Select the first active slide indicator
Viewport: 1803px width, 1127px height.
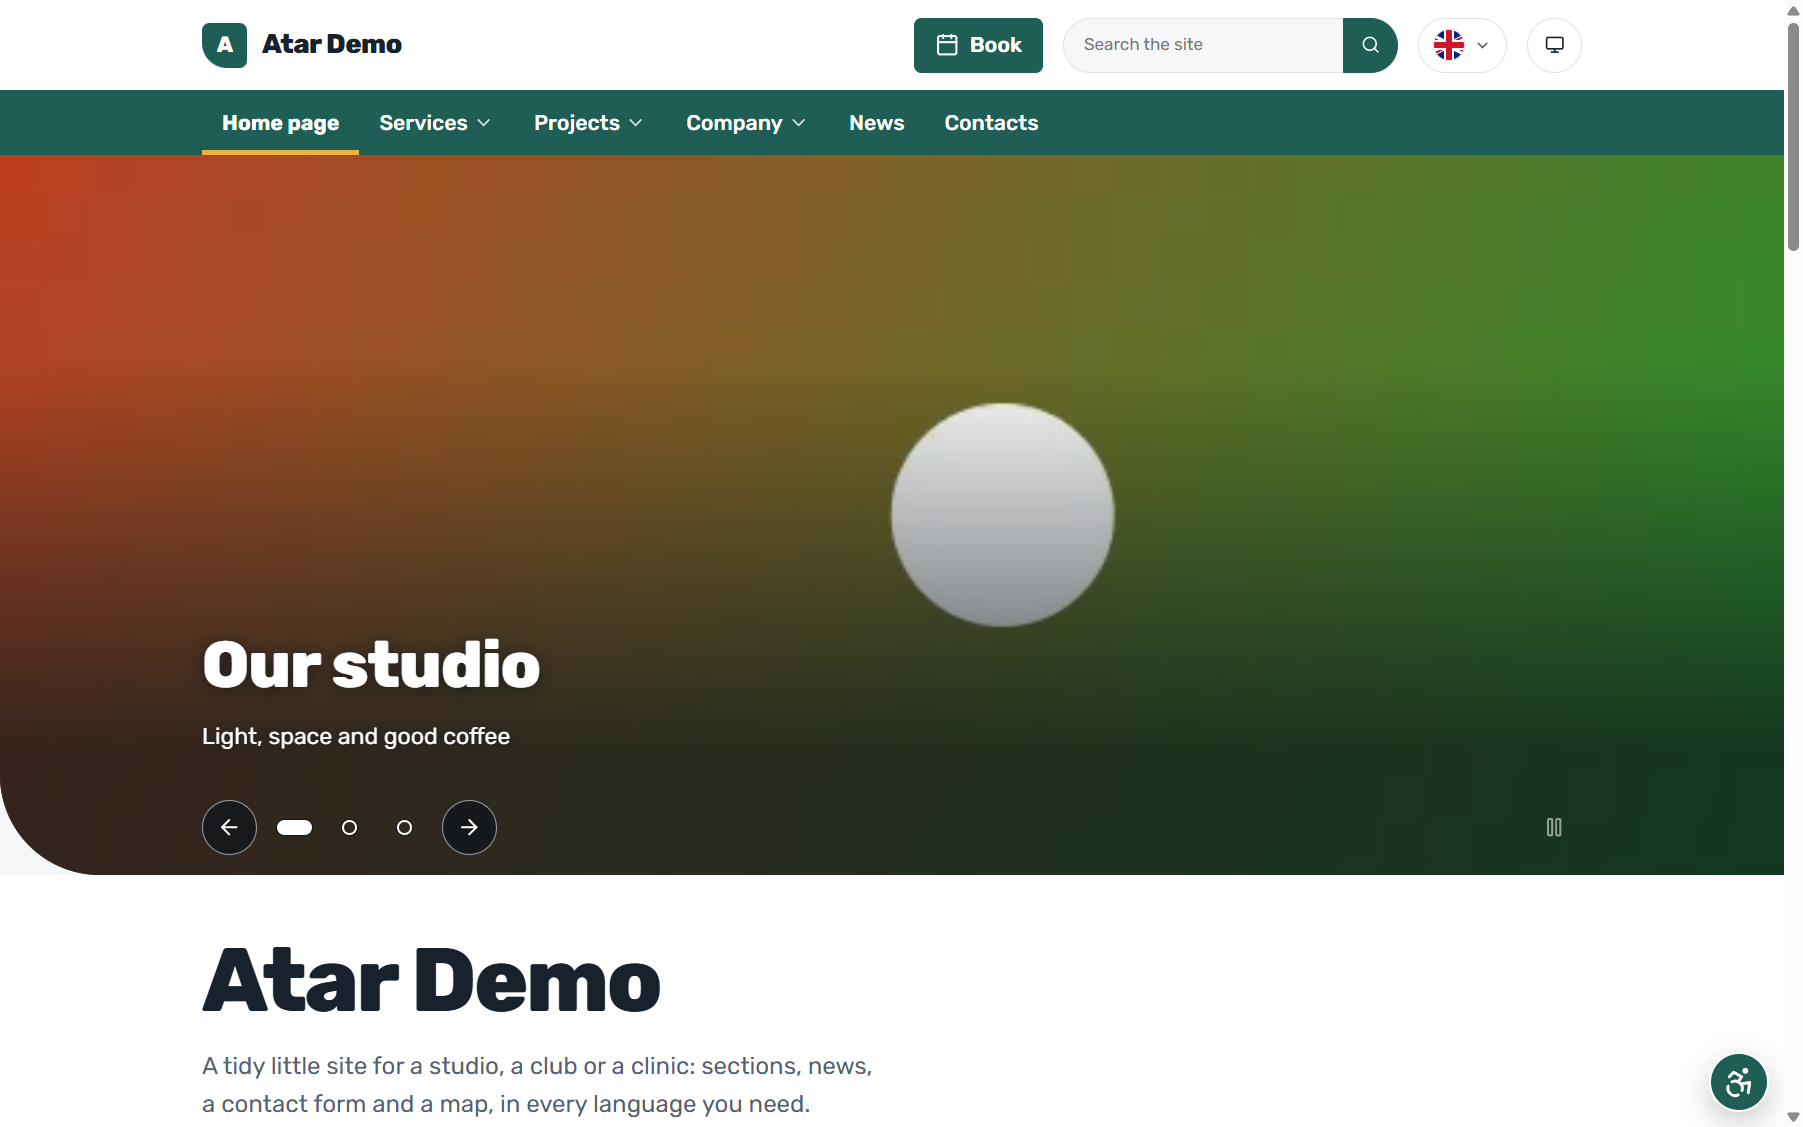pyautogui.click(x=294, y=827)
